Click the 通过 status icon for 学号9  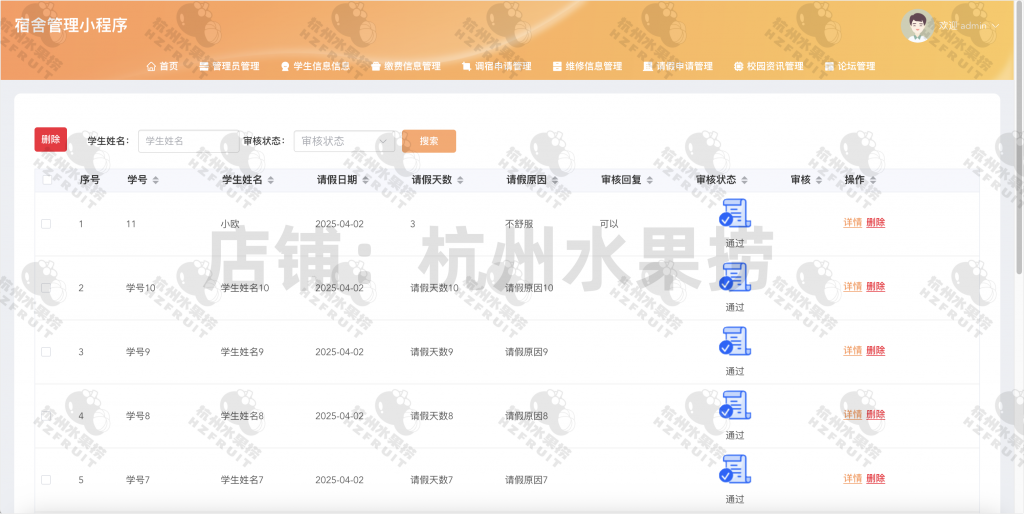[735, 341]
